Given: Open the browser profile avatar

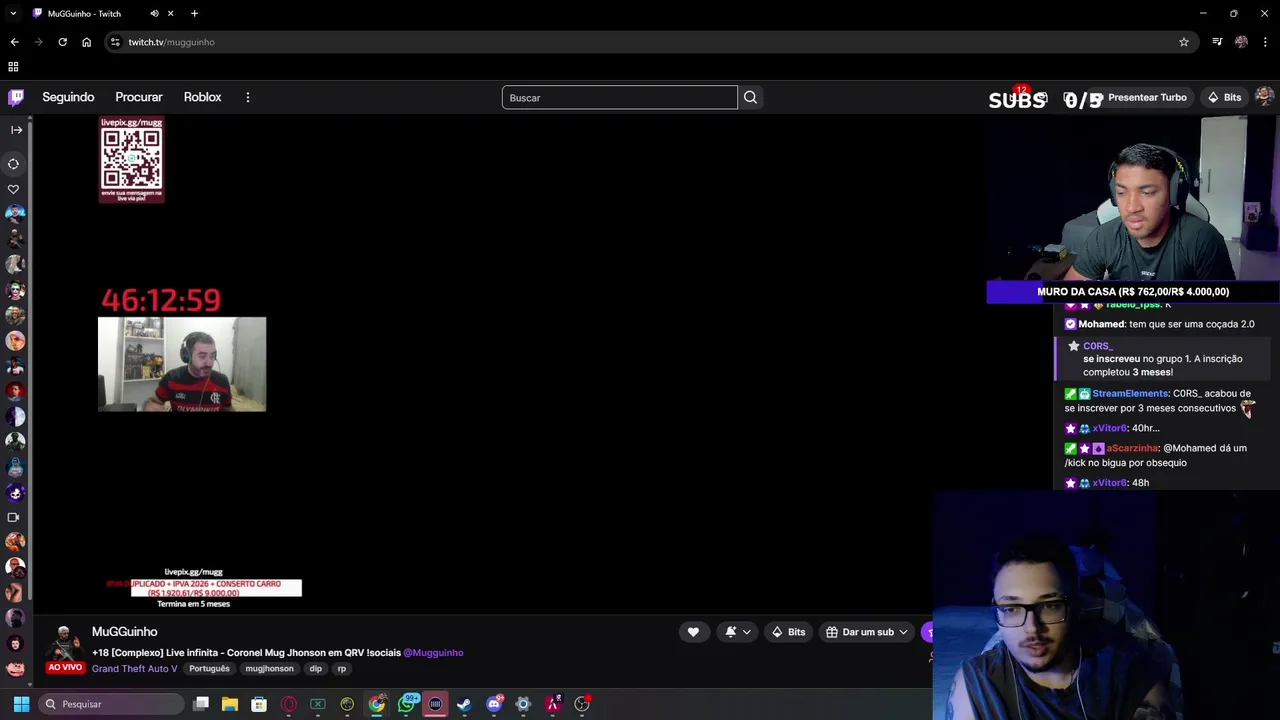Looking at the screenshot, I should pos(1241,42).
